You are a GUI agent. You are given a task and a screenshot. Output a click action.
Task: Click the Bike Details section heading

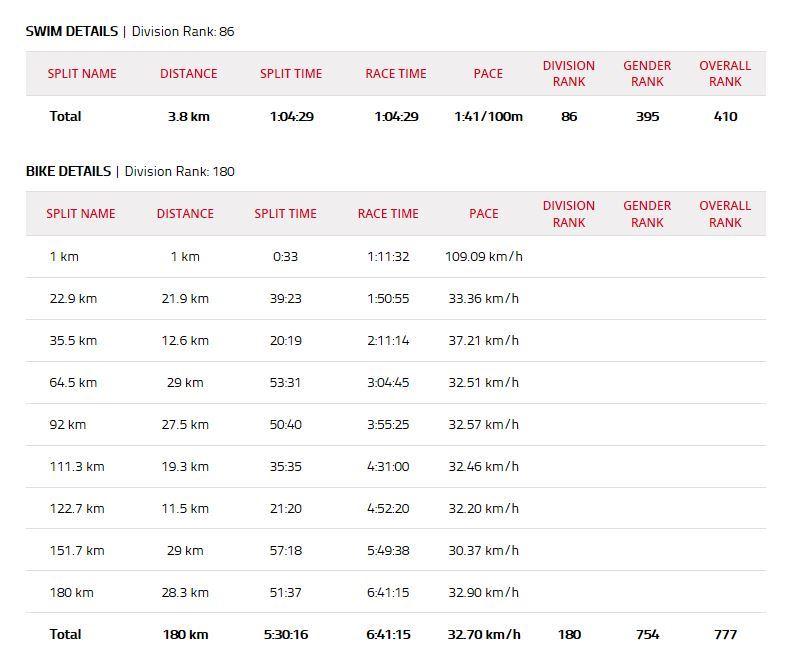point(68,171)
